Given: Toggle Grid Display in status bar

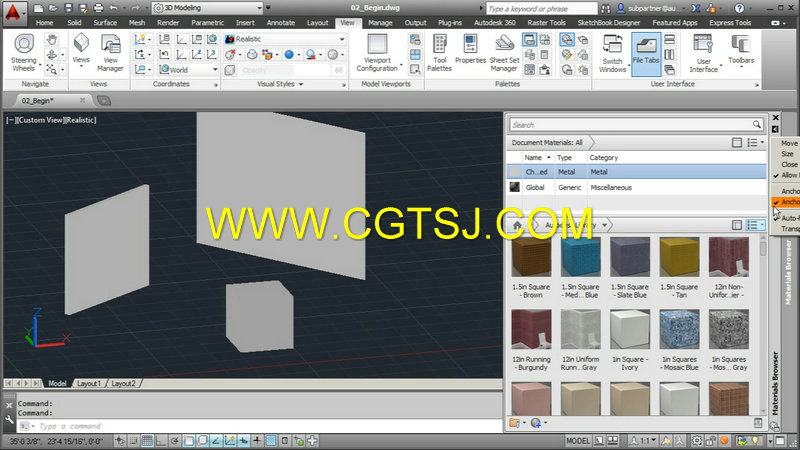Looking at the screenshot, I should point(147,440).
